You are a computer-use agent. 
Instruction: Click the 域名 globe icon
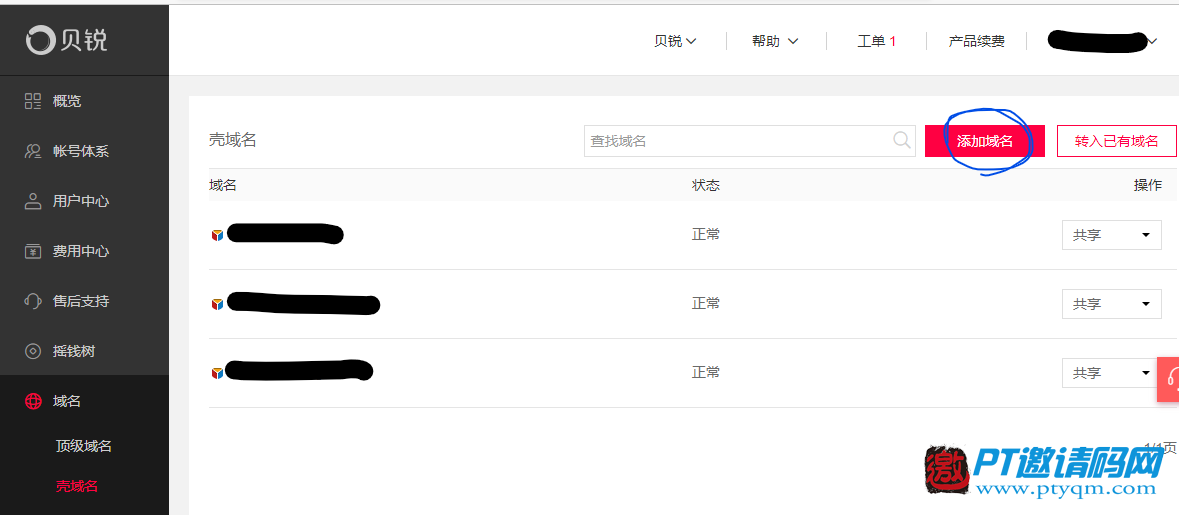click(33, 401)
